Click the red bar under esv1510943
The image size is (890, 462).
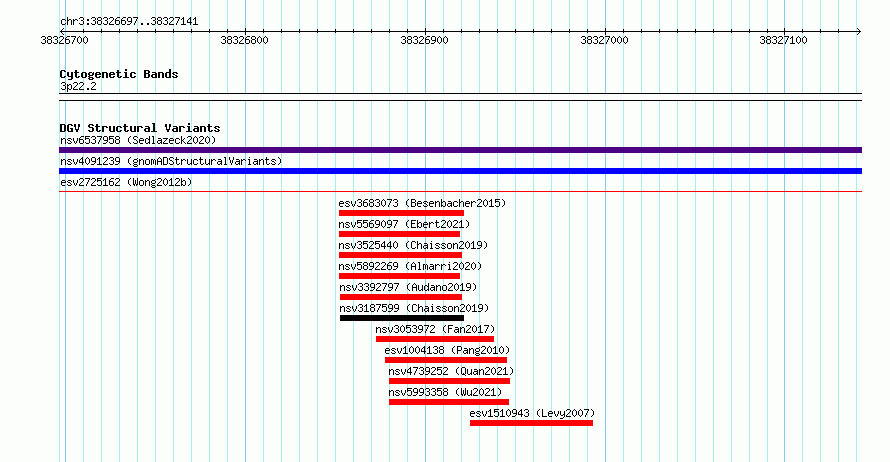(x=531, y=423)
